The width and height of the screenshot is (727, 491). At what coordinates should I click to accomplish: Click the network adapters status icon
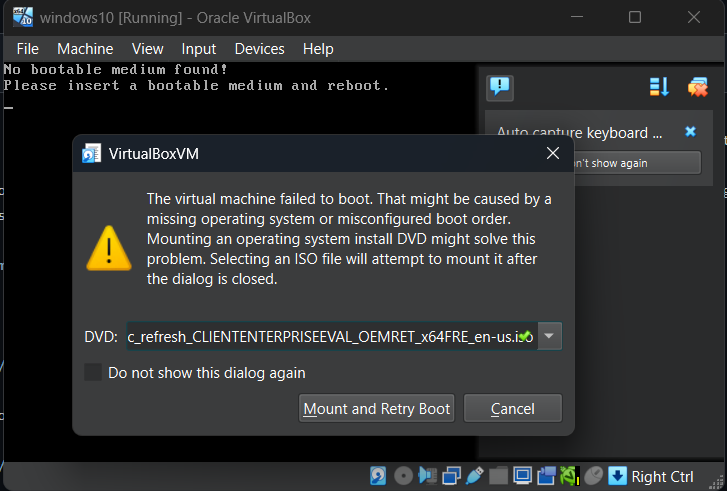(451, 476)
